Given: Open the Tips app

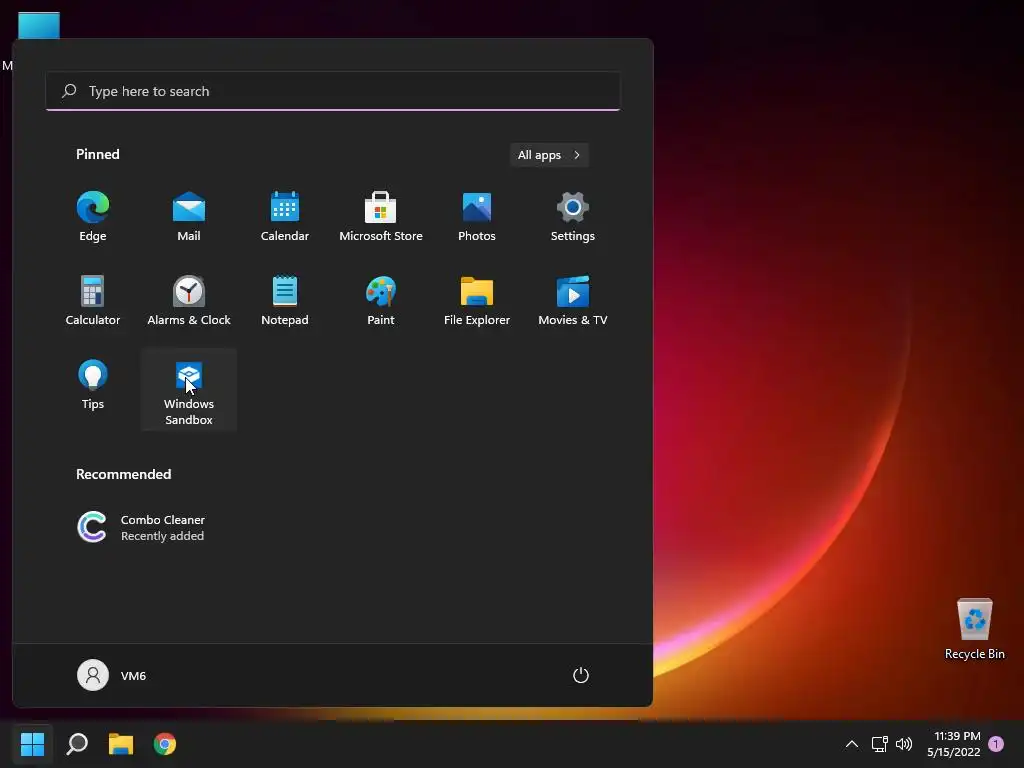Looking at the screenshot, I should click(93, 385).
